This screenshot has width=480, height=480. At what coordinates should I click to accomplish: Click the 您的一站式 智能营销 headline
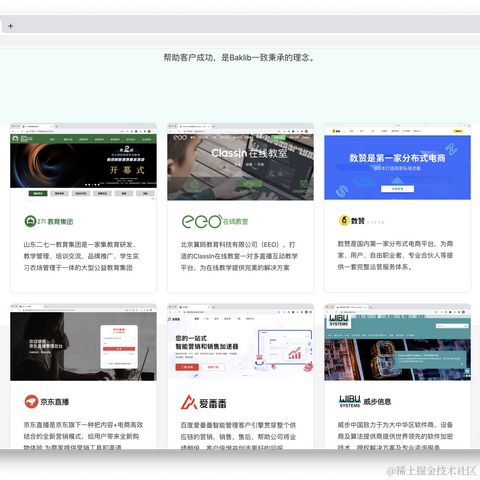click(207, 342)
